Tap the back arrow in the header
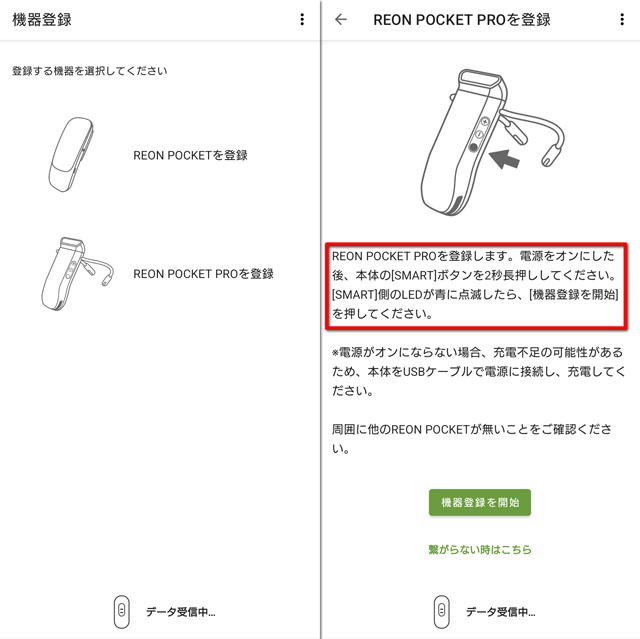Screen dimensions: 640x639 pos(340,19)
